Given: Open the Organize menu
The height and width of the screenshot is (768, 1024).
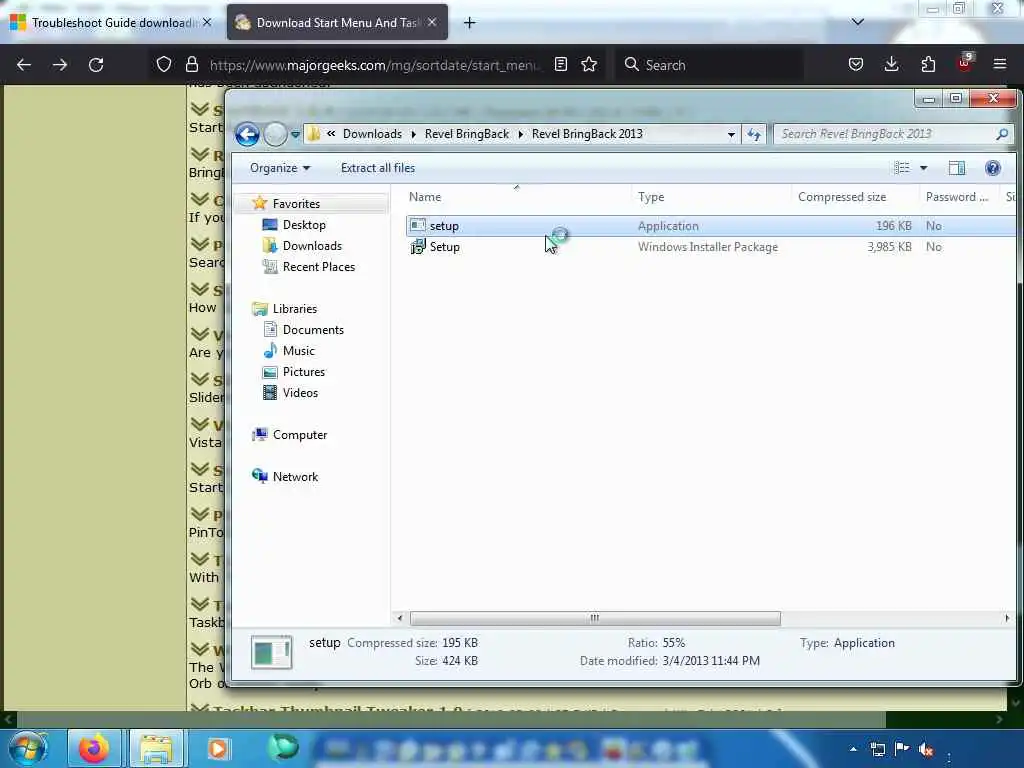Looking at the screenshot, I should (280, 168).
